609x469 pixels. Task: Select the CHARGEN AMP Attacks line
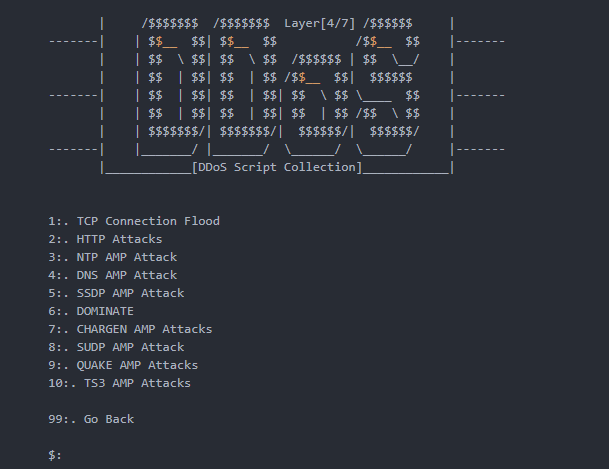pyautogui.click(x=130, y=329)
